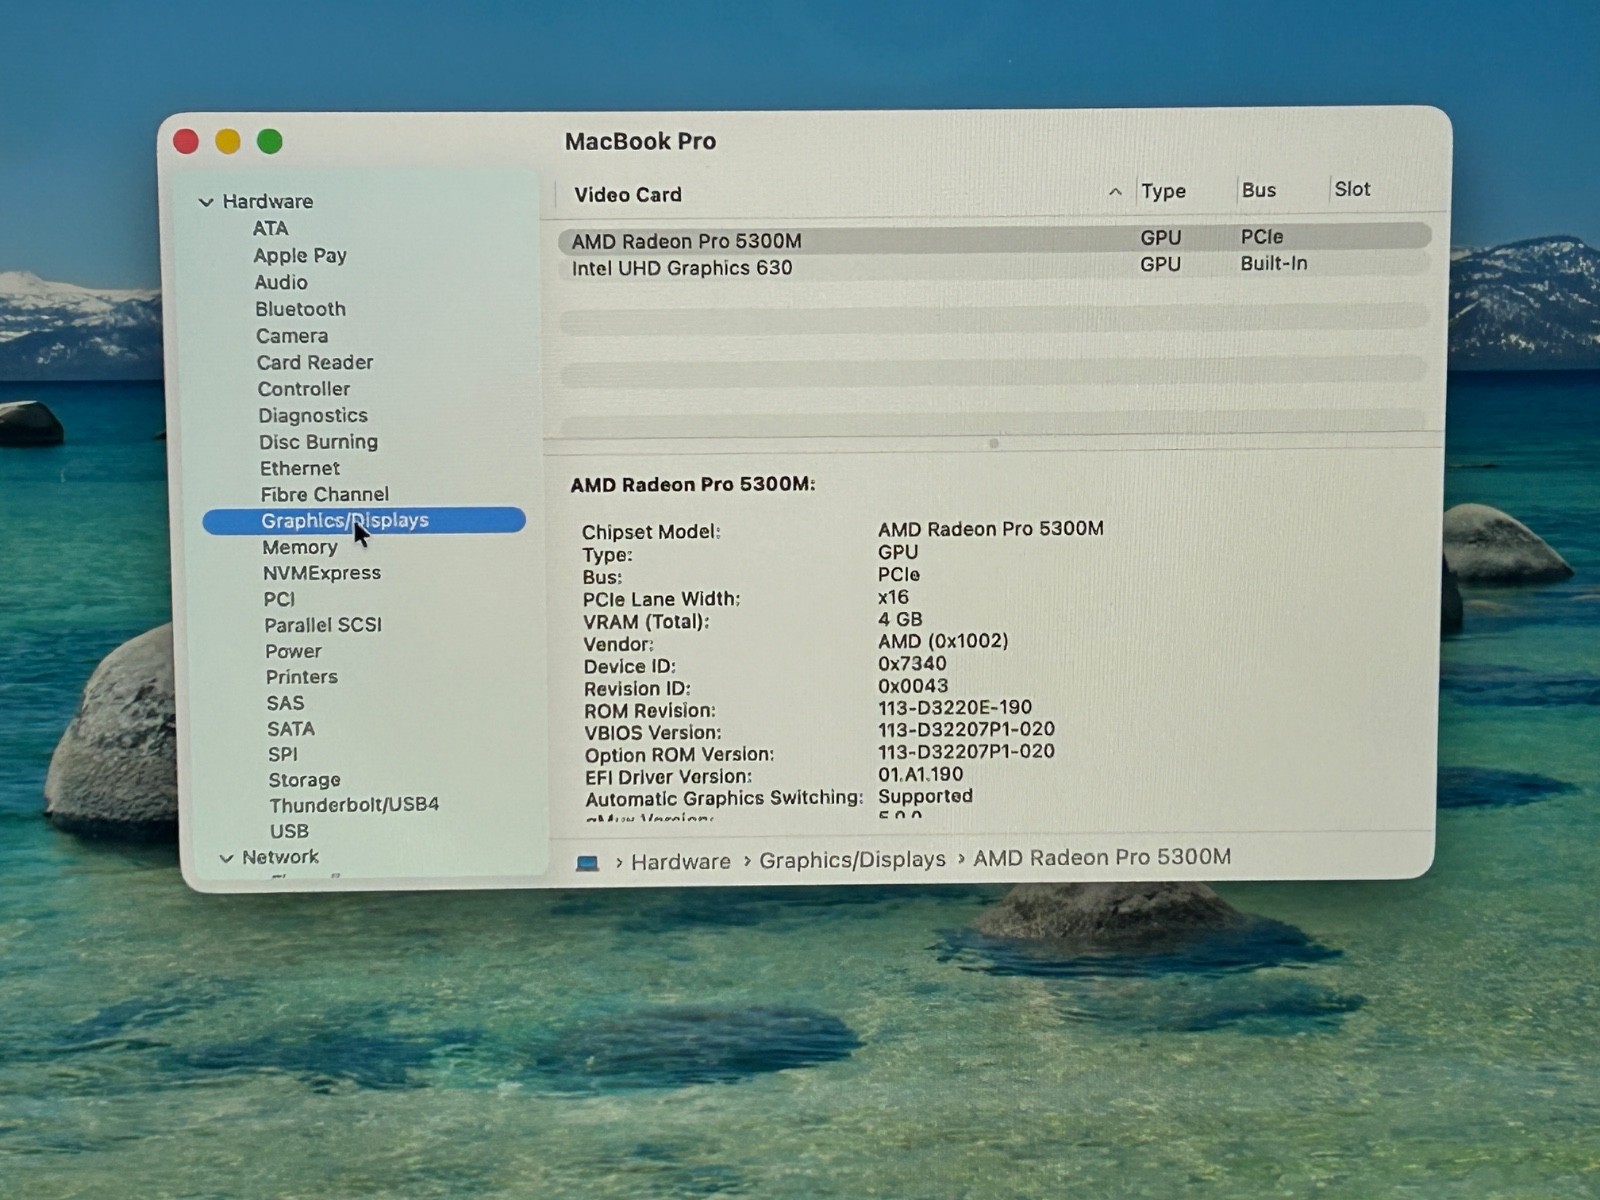1600x1200 pixels.
Task: Click the green full-screen window button
Action: tap(269, 142)
